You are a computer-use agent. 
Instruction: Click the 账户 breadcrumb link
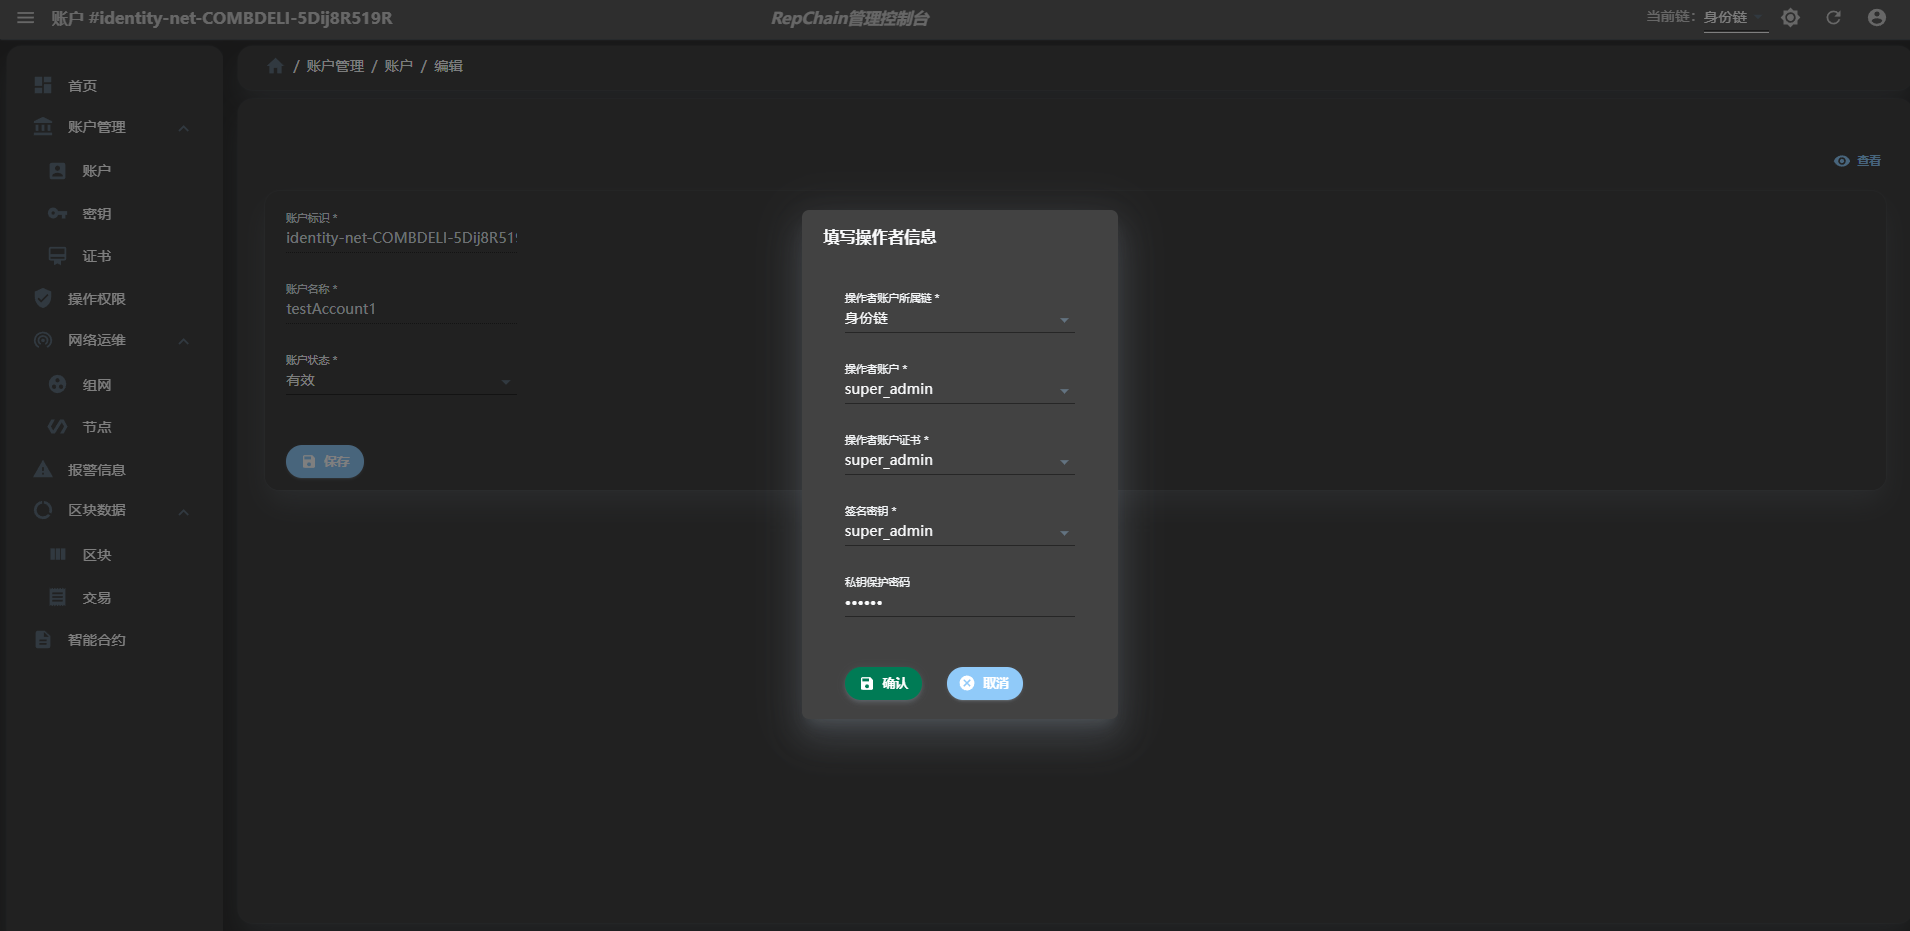click(x=398, y=66)
